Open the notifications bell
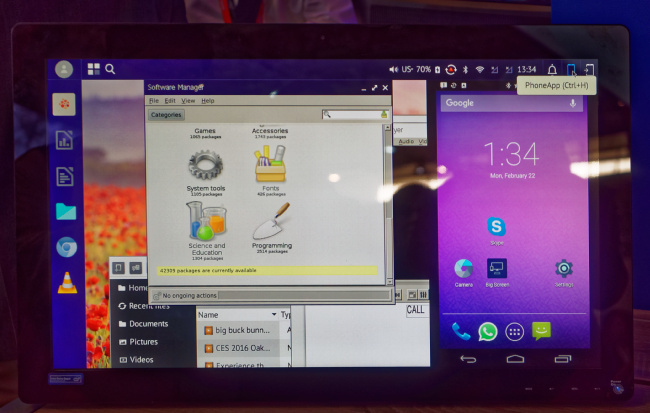Image resolution: width=650 pixels, height=413 pixels. point(552,70)
